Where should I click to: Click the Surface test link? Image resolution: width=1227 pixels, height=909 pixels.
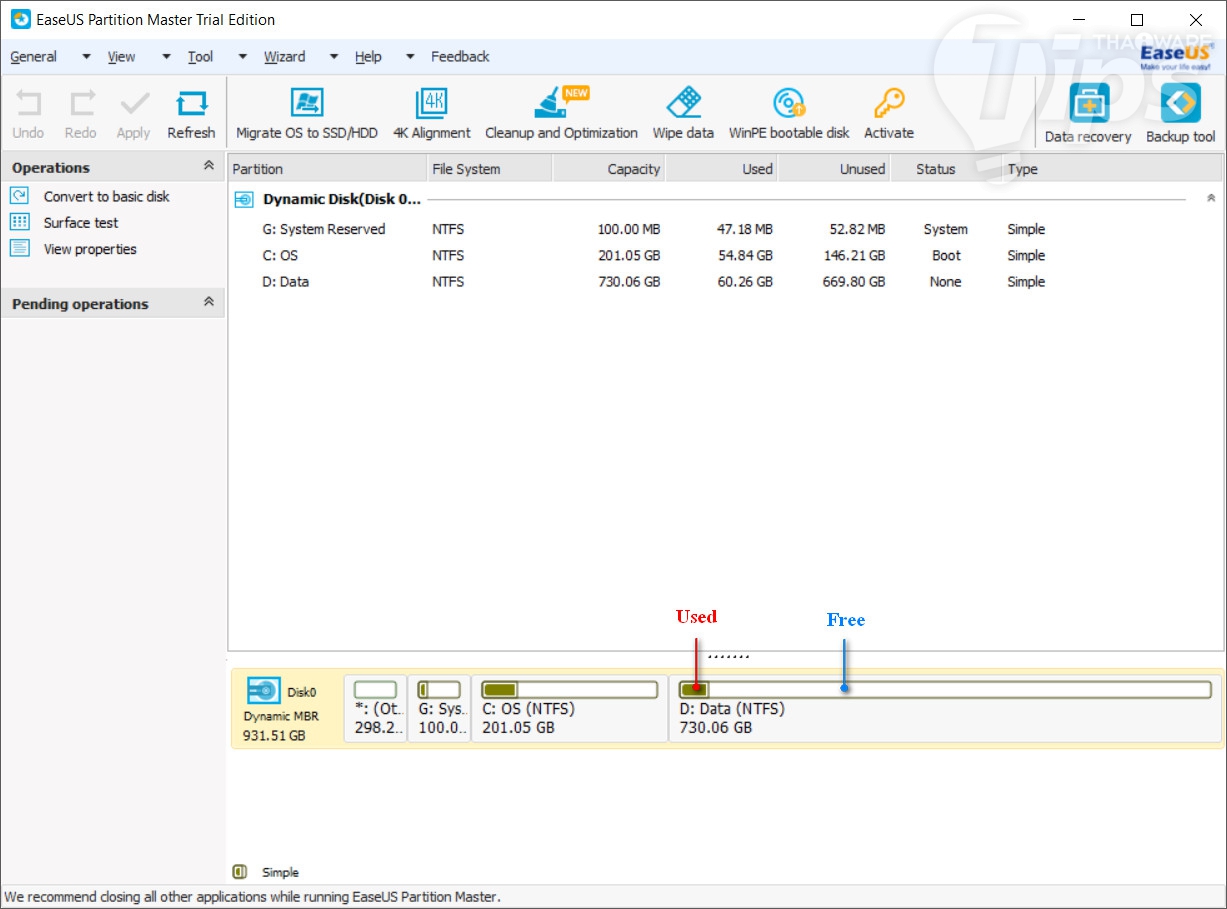pos(81,223)
